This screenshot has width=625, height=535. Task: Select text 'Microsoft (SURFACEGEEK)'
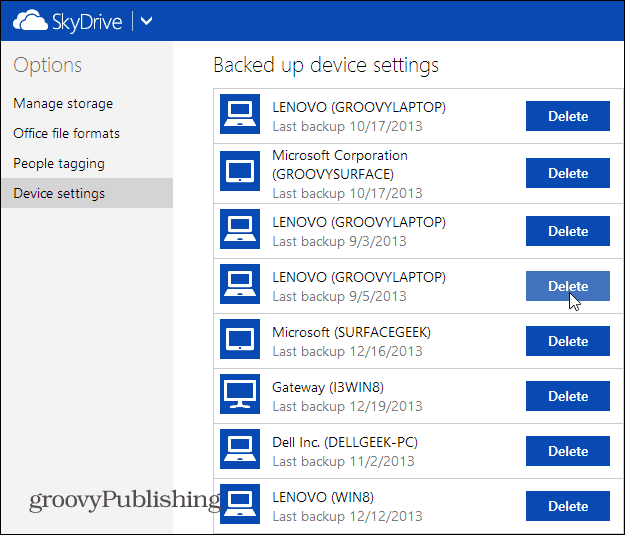tap(351, 332)
